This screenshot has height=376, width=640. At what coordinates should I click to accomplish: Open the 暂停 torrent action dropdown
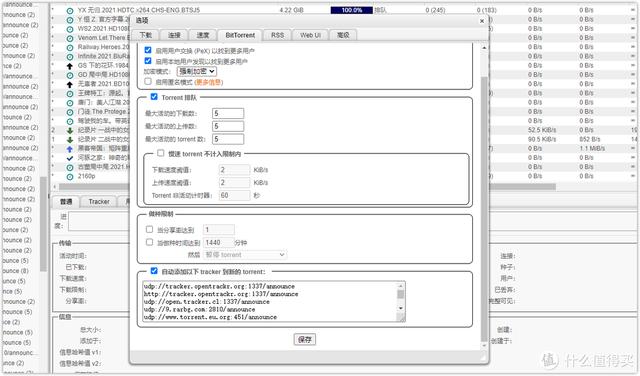[245, 255]
